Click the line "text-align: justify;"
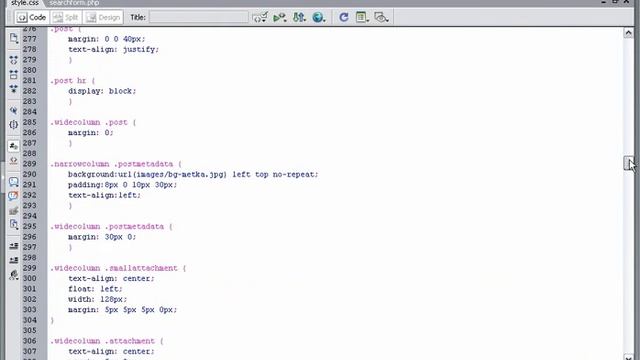 click(113, 49)
